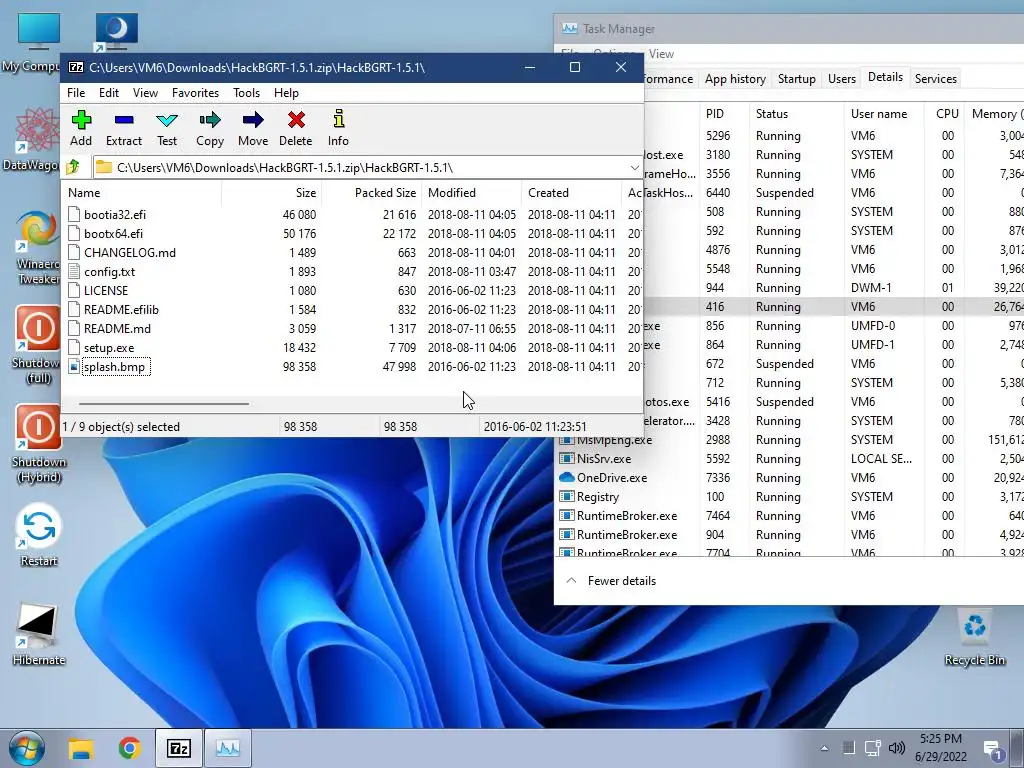Click the Copy toolbar icon

[210, 128]
